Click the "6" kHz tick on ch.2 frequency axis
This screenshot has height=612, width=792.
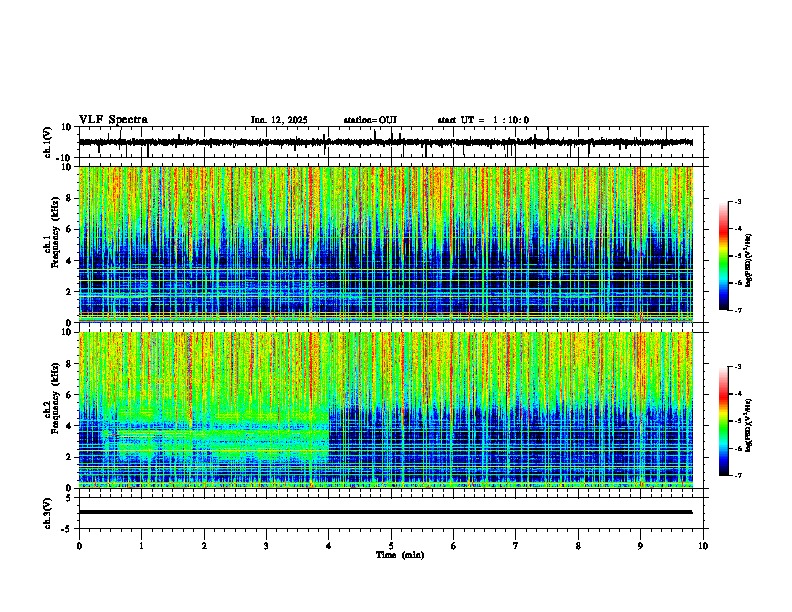pos(70,394)
